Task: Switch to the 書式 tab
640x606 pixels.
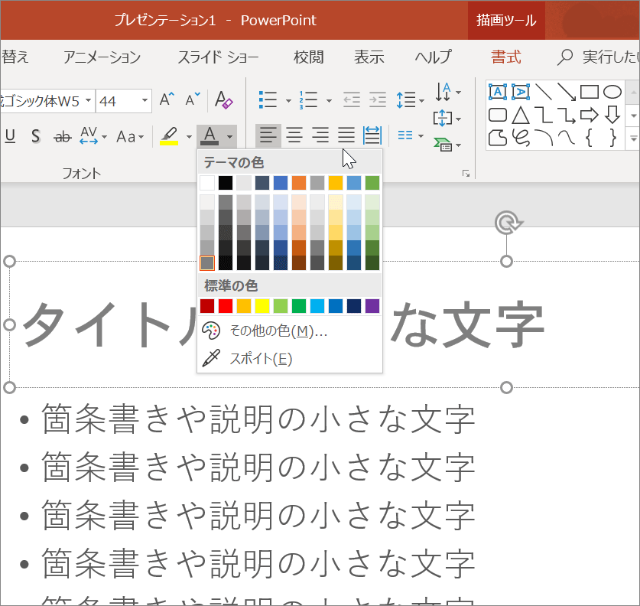Action: point(506,57)
